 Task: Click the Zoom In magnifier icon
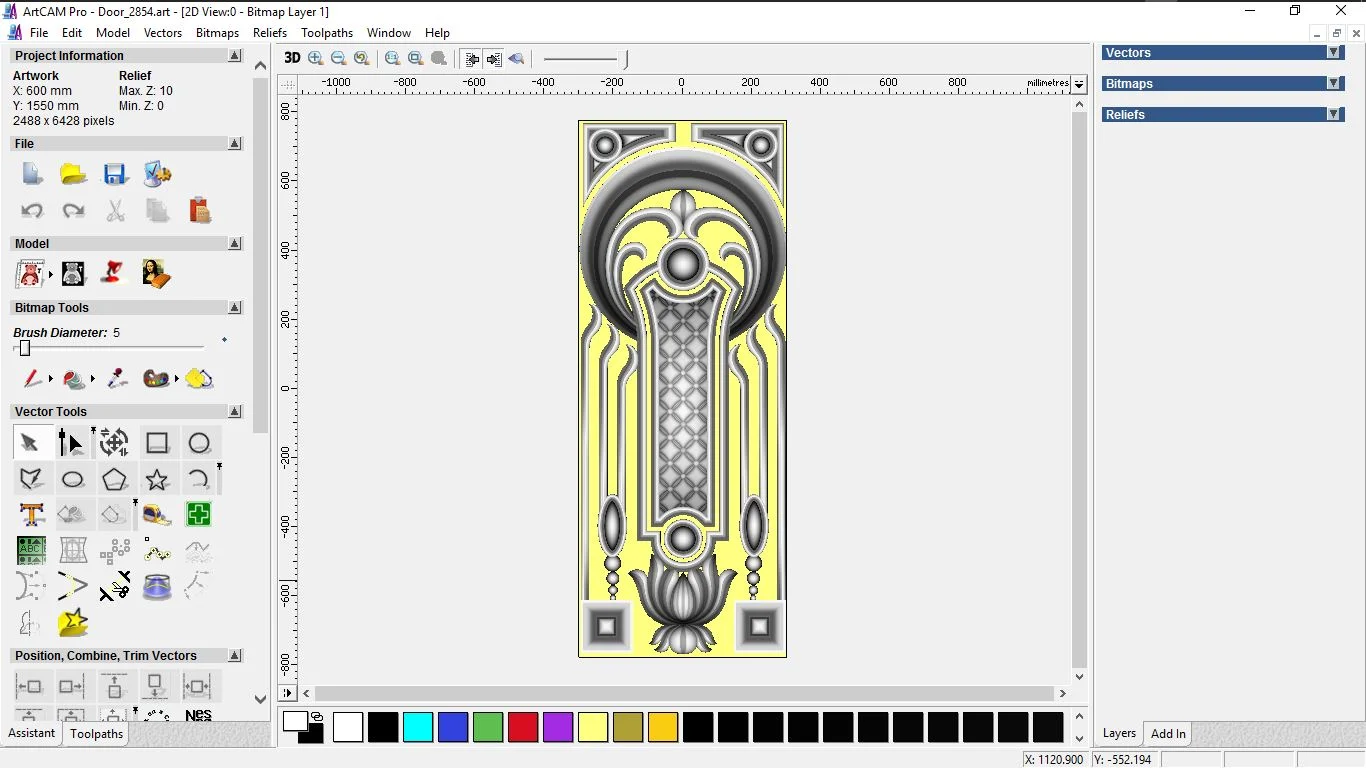click(x=316, y=59)
